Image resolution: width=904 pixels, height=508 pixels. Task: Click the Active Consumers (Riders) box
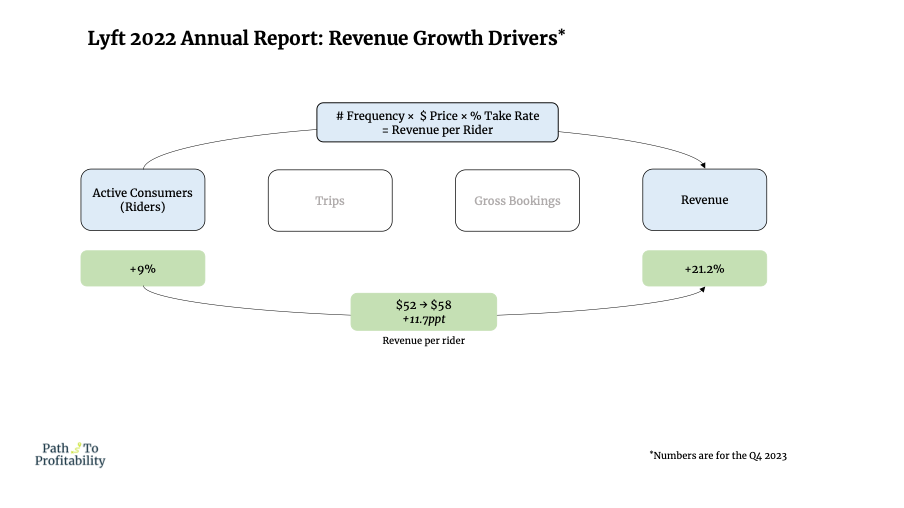142,200
